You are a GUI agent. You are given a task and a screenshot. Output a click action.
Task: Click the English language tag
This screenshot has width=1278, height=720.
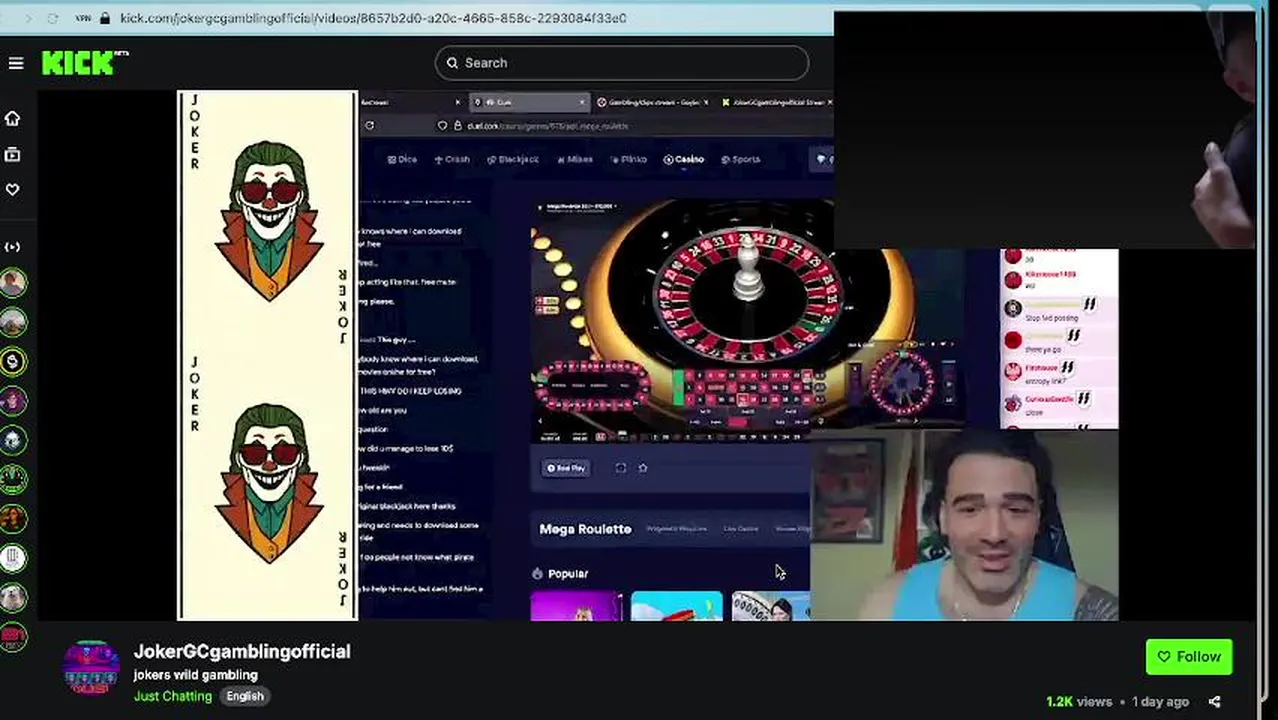(x=245, y=696)
